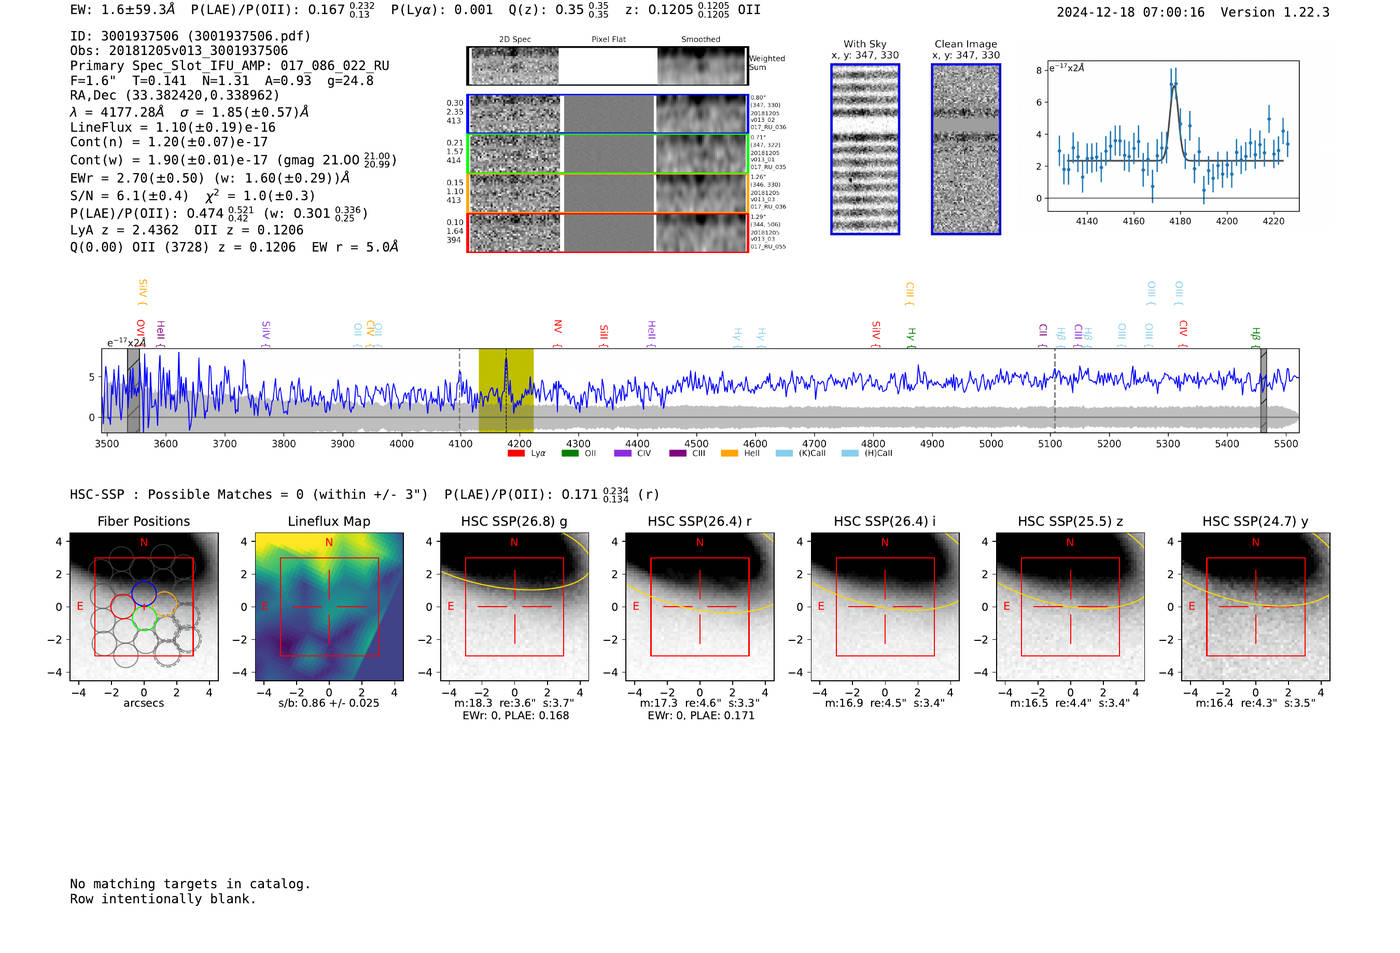Click the Gaussian line fit plot
Viewport: 1400px width, 953px height.
pos(1173,136)
